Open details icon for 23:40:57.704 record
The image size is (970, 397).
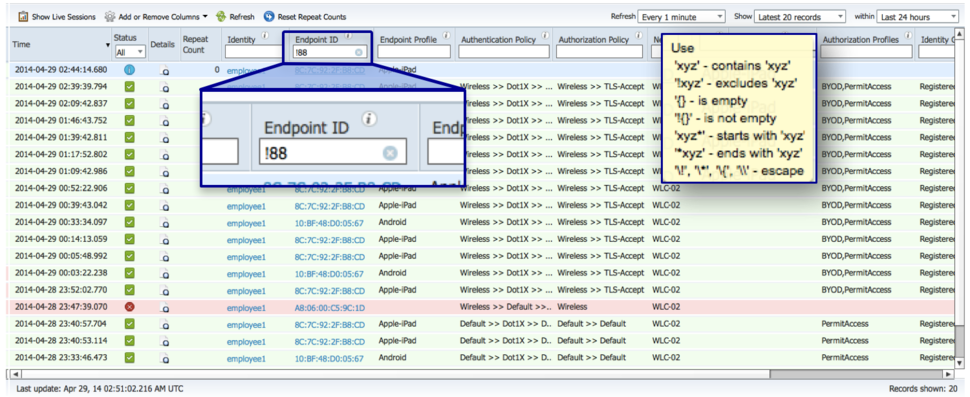[165, 324]
